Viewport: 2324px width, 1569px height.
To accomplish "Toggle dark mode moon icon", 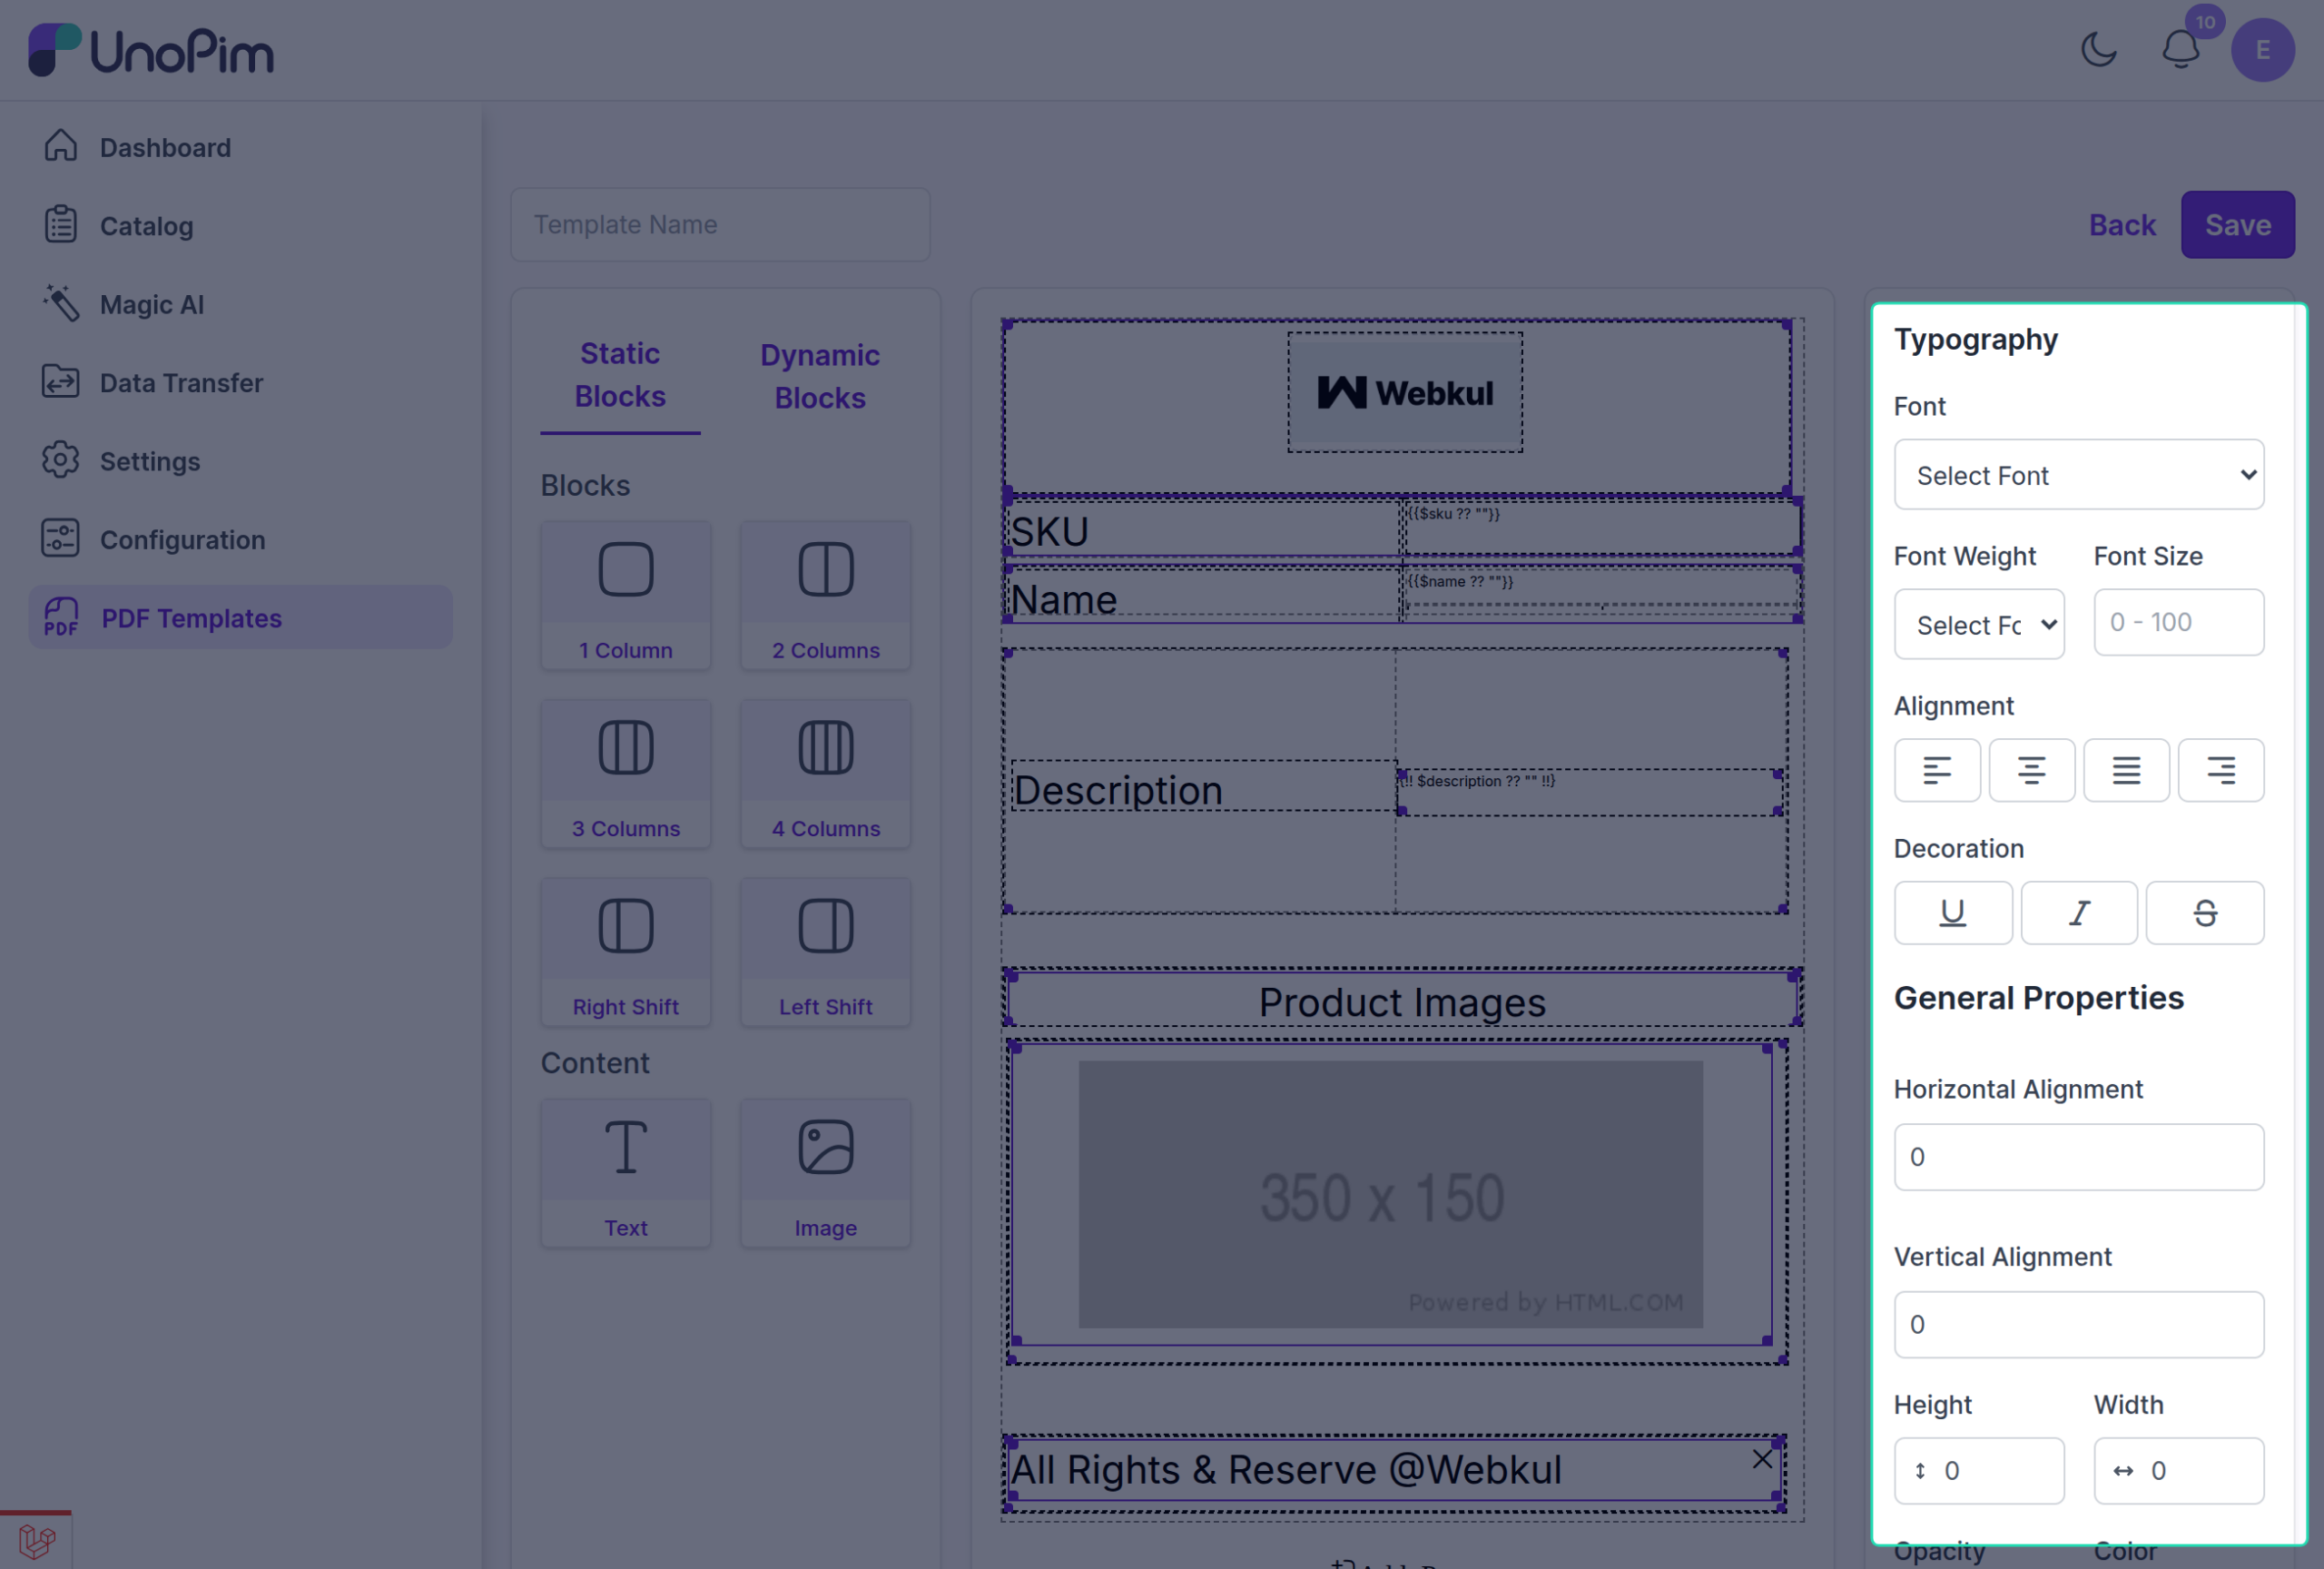I will click(2098, 49).
